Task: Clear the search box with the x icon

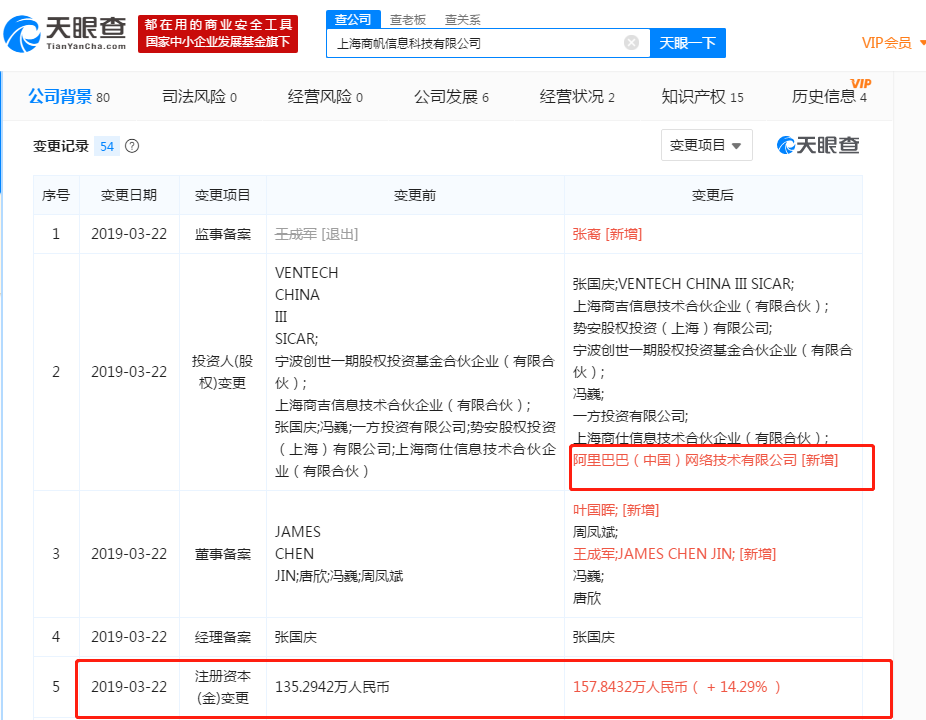Action: click(x=630, y=43)
